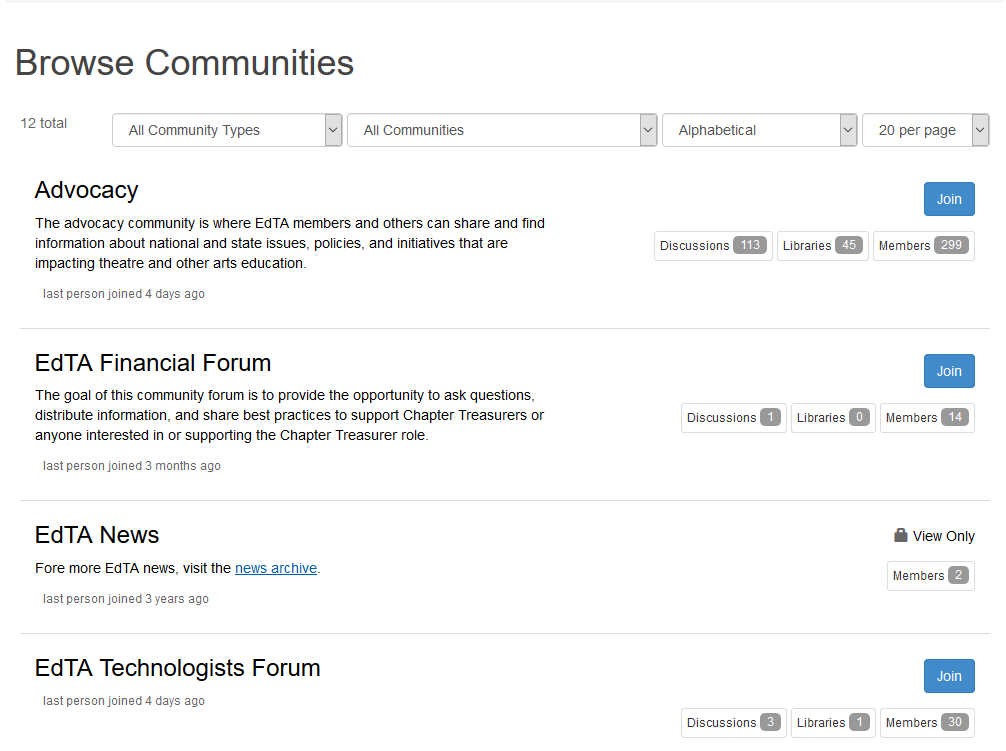Open the news archive link
This screenshot has height=751, width=1006.
276,568
